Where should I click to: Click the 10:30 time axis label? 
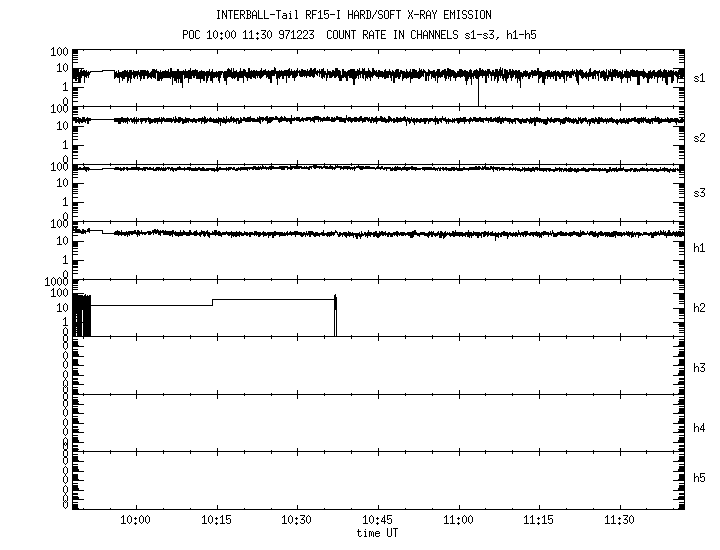pyautogui.click(x=297, y=520)
